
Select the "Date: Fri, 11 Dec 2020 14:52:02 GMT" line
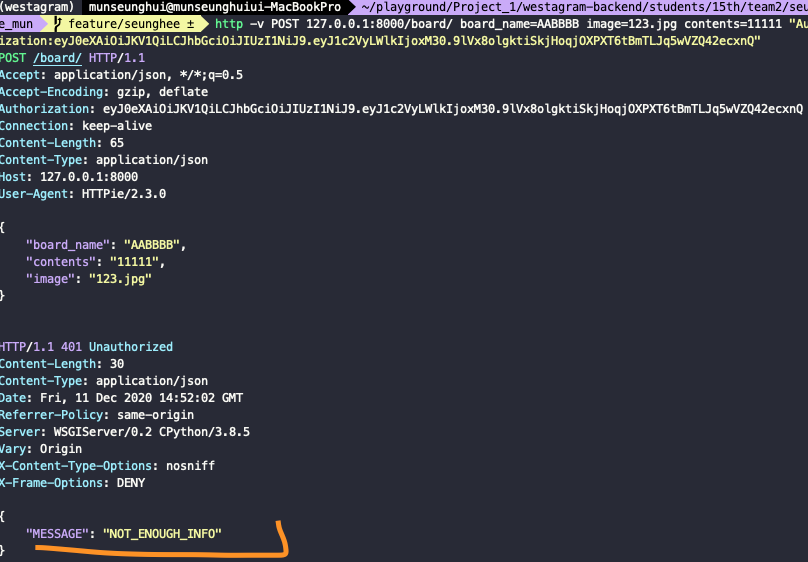(122, 398)
